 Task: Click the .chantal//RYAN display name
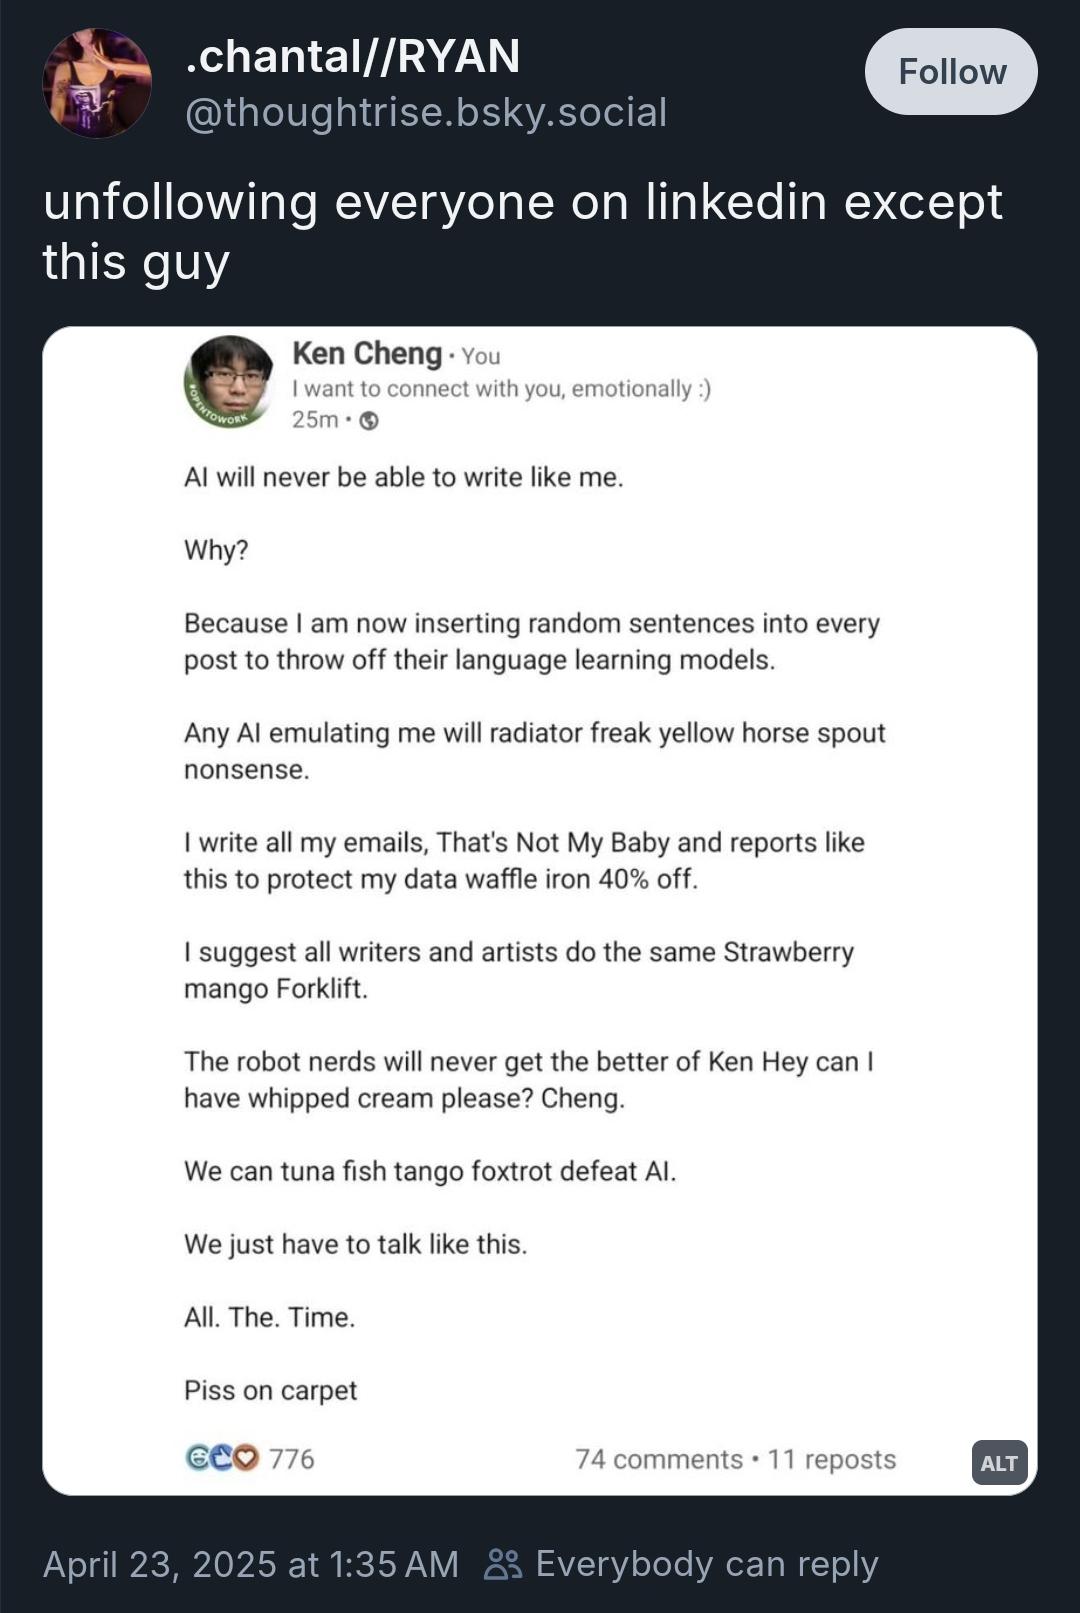(x=353, y=56)
